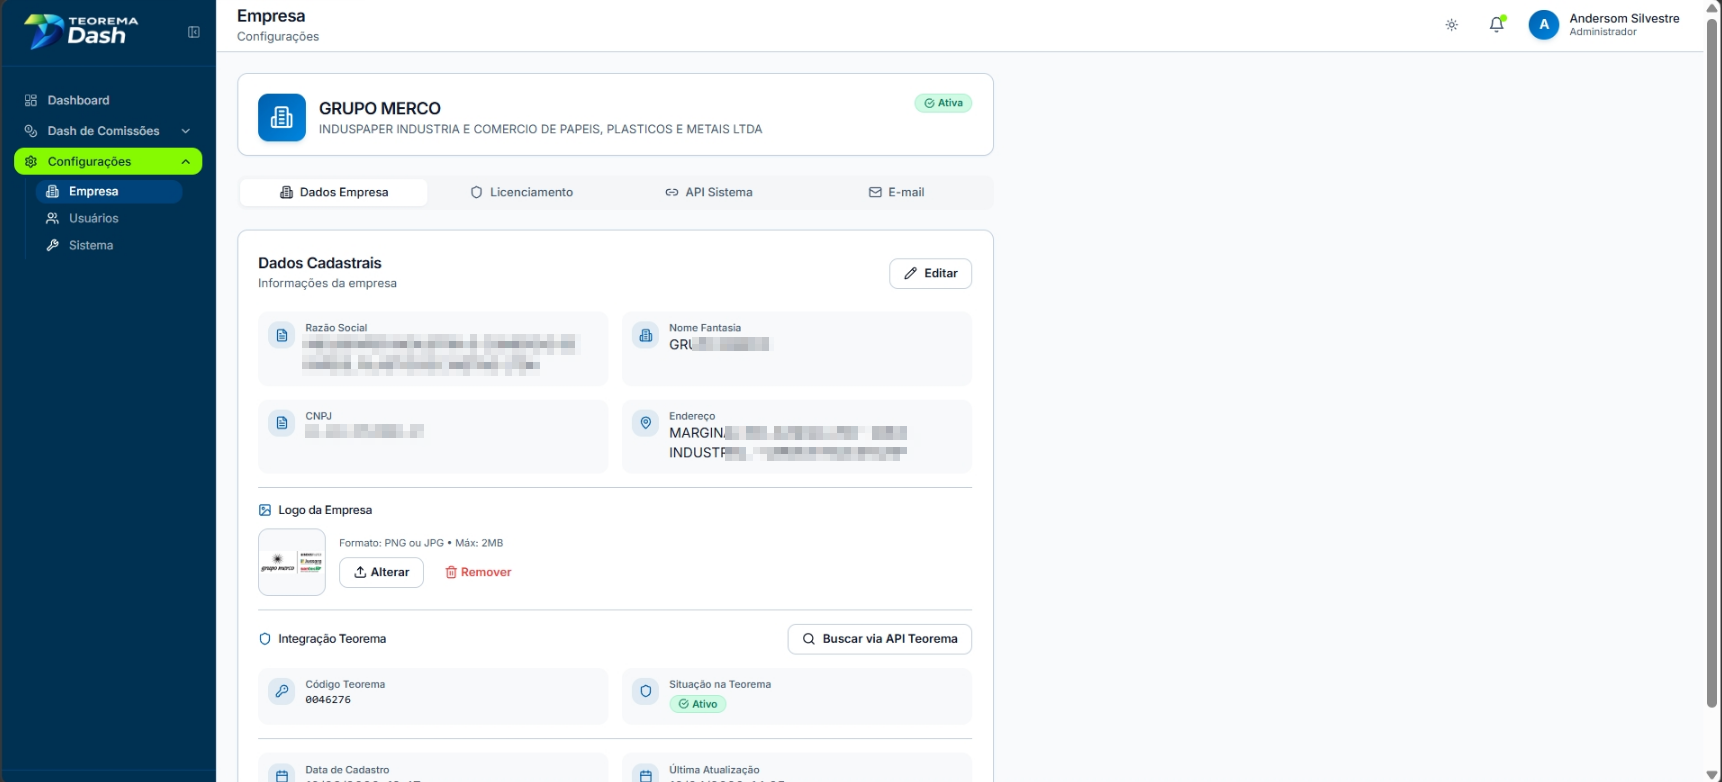
Task: Click the blue company building icon
Action: pos(282,118)
